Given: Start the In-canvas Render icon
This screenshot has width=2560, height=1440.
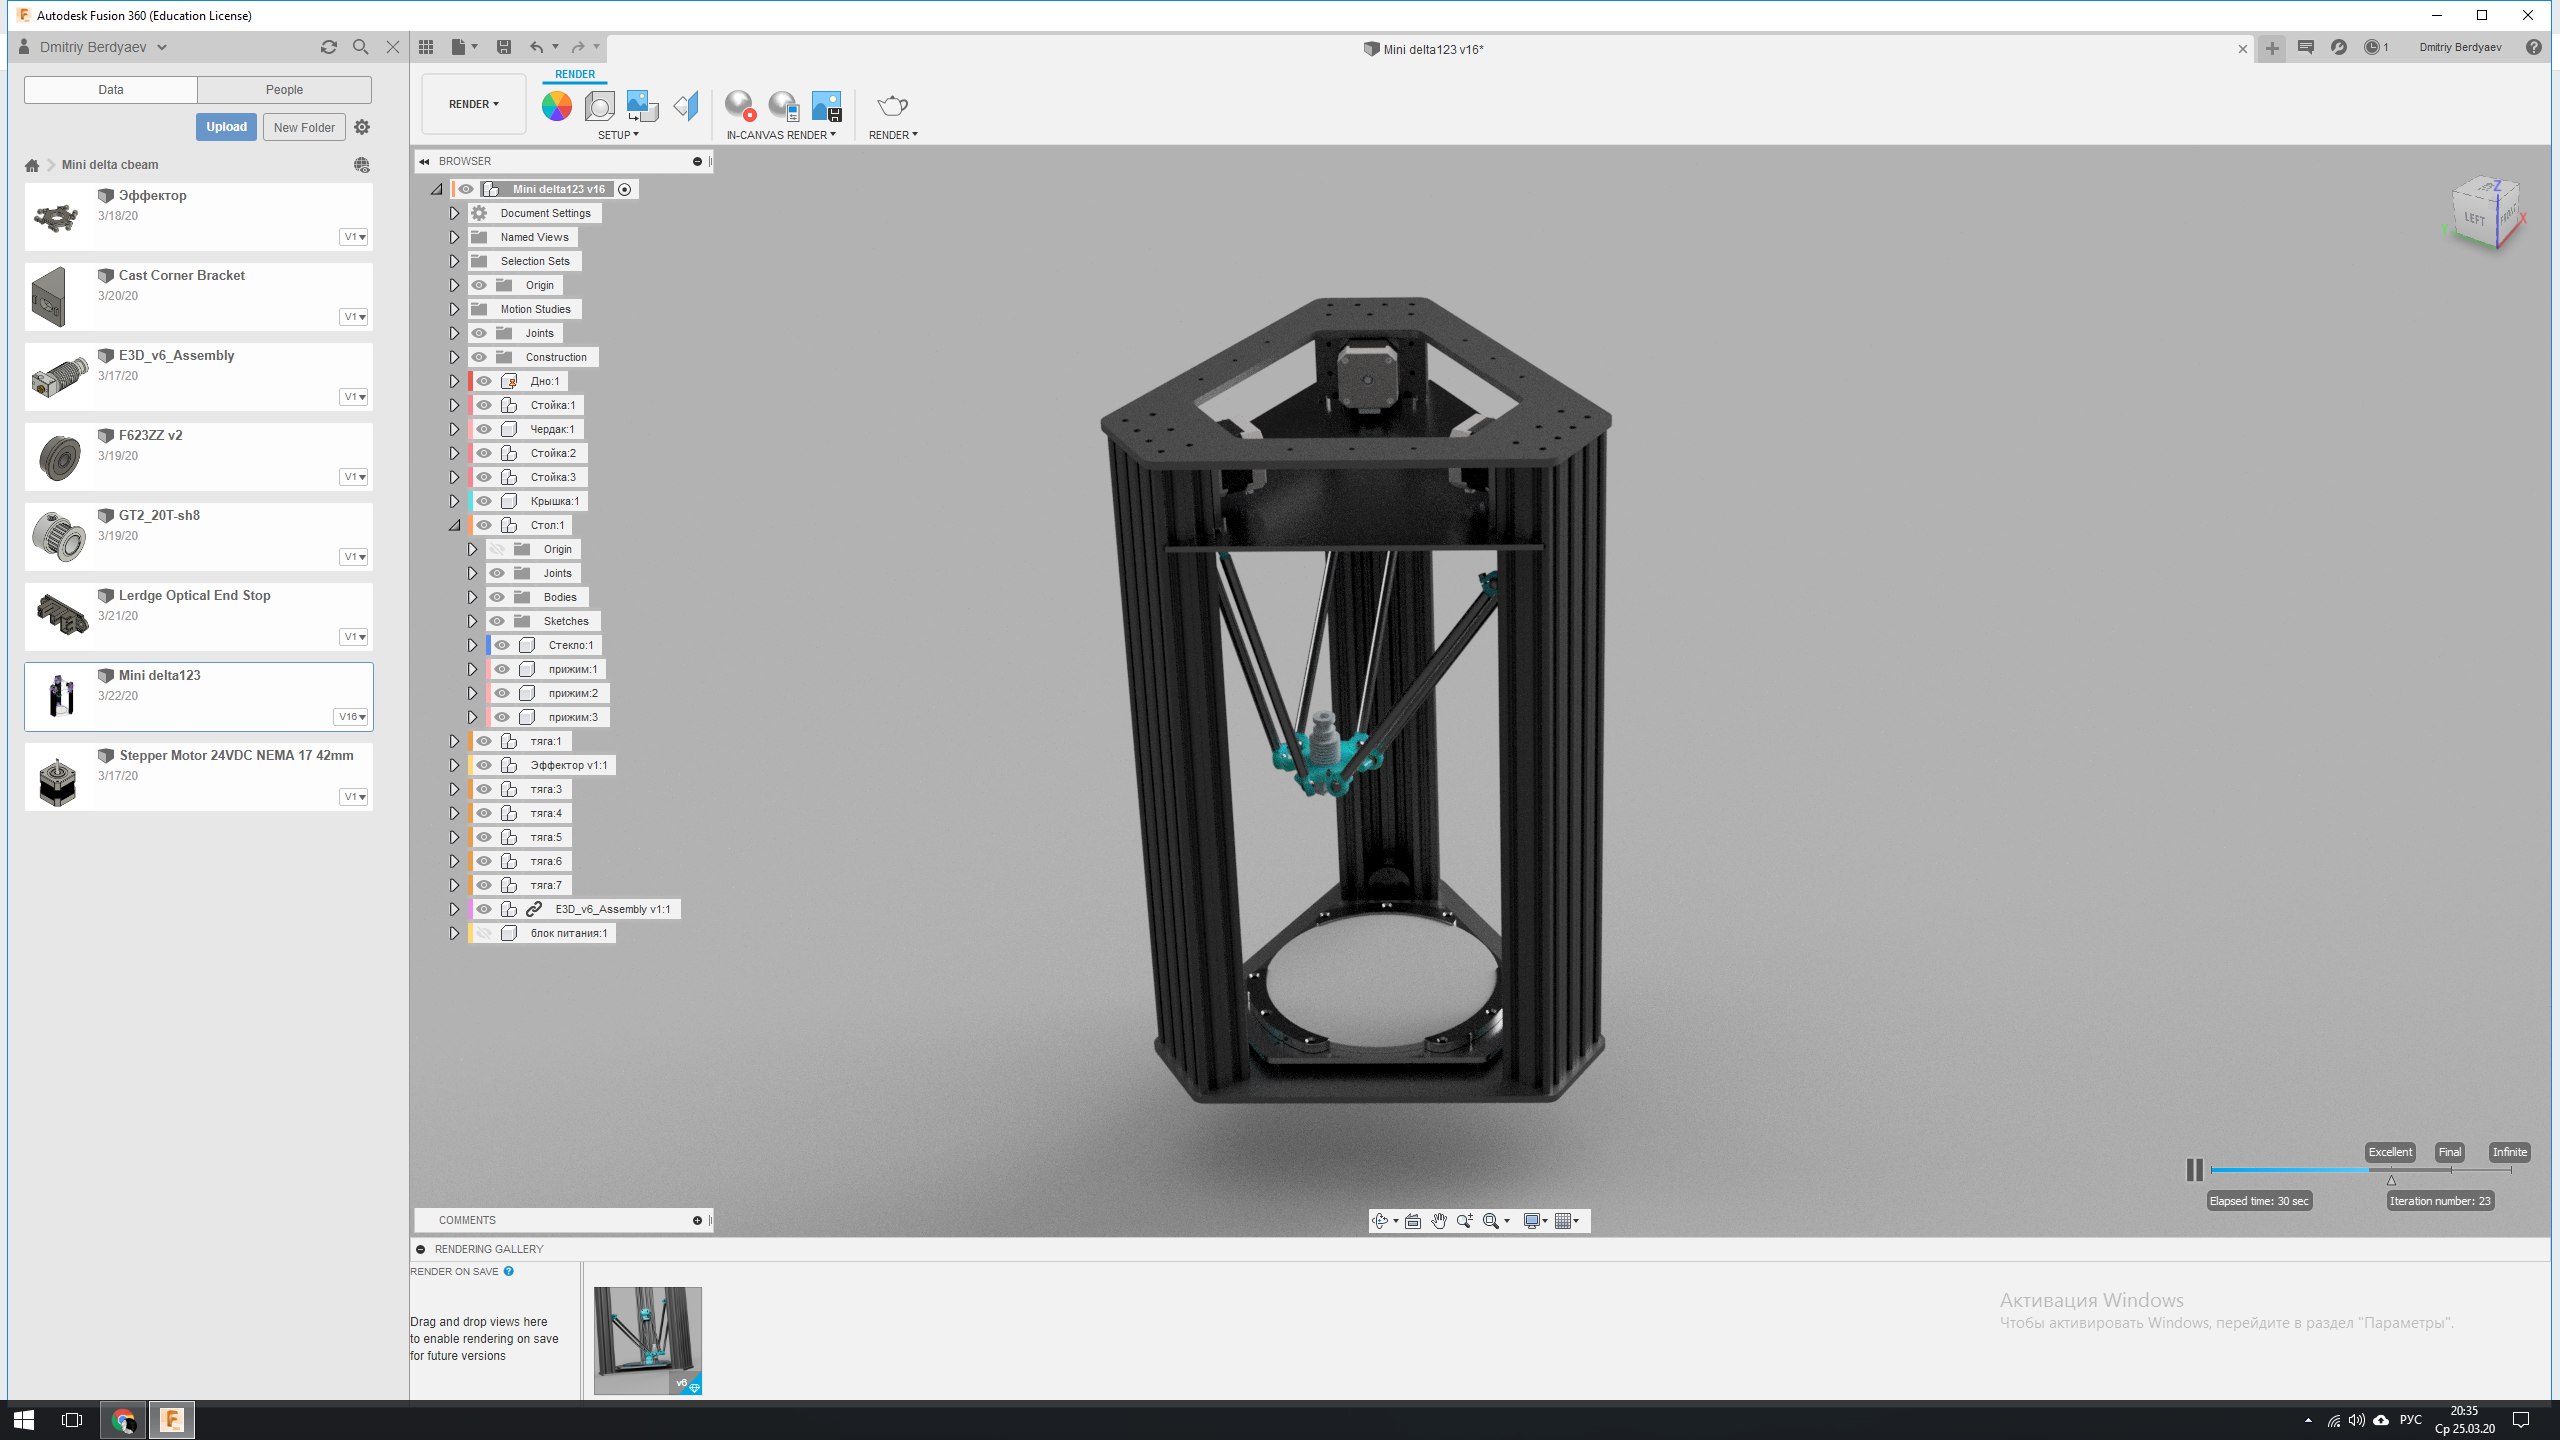Looking at the screenshot, I should click(x=740, y=105).
